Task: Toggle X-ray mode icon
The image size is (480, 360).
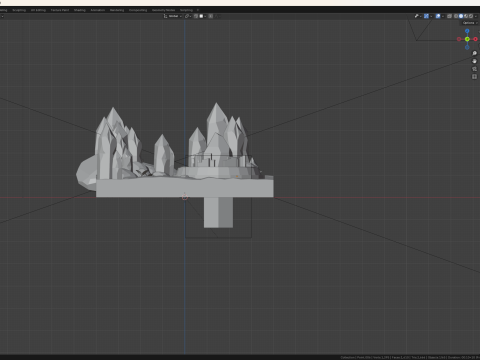Action: pos(449,16)
